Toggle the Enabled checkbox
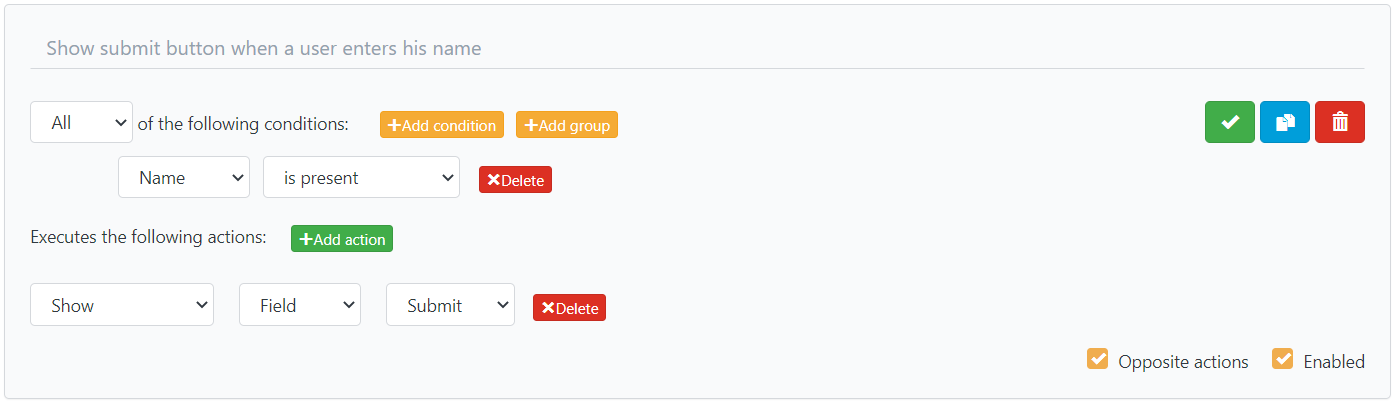1394x403 pixels. pyautogui.click(x=1282, y=359)
